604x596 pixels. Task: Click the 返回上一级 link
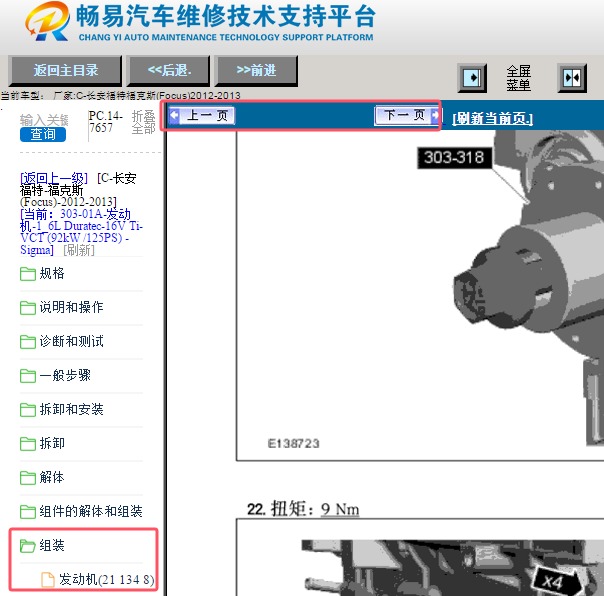coord(54,178)
